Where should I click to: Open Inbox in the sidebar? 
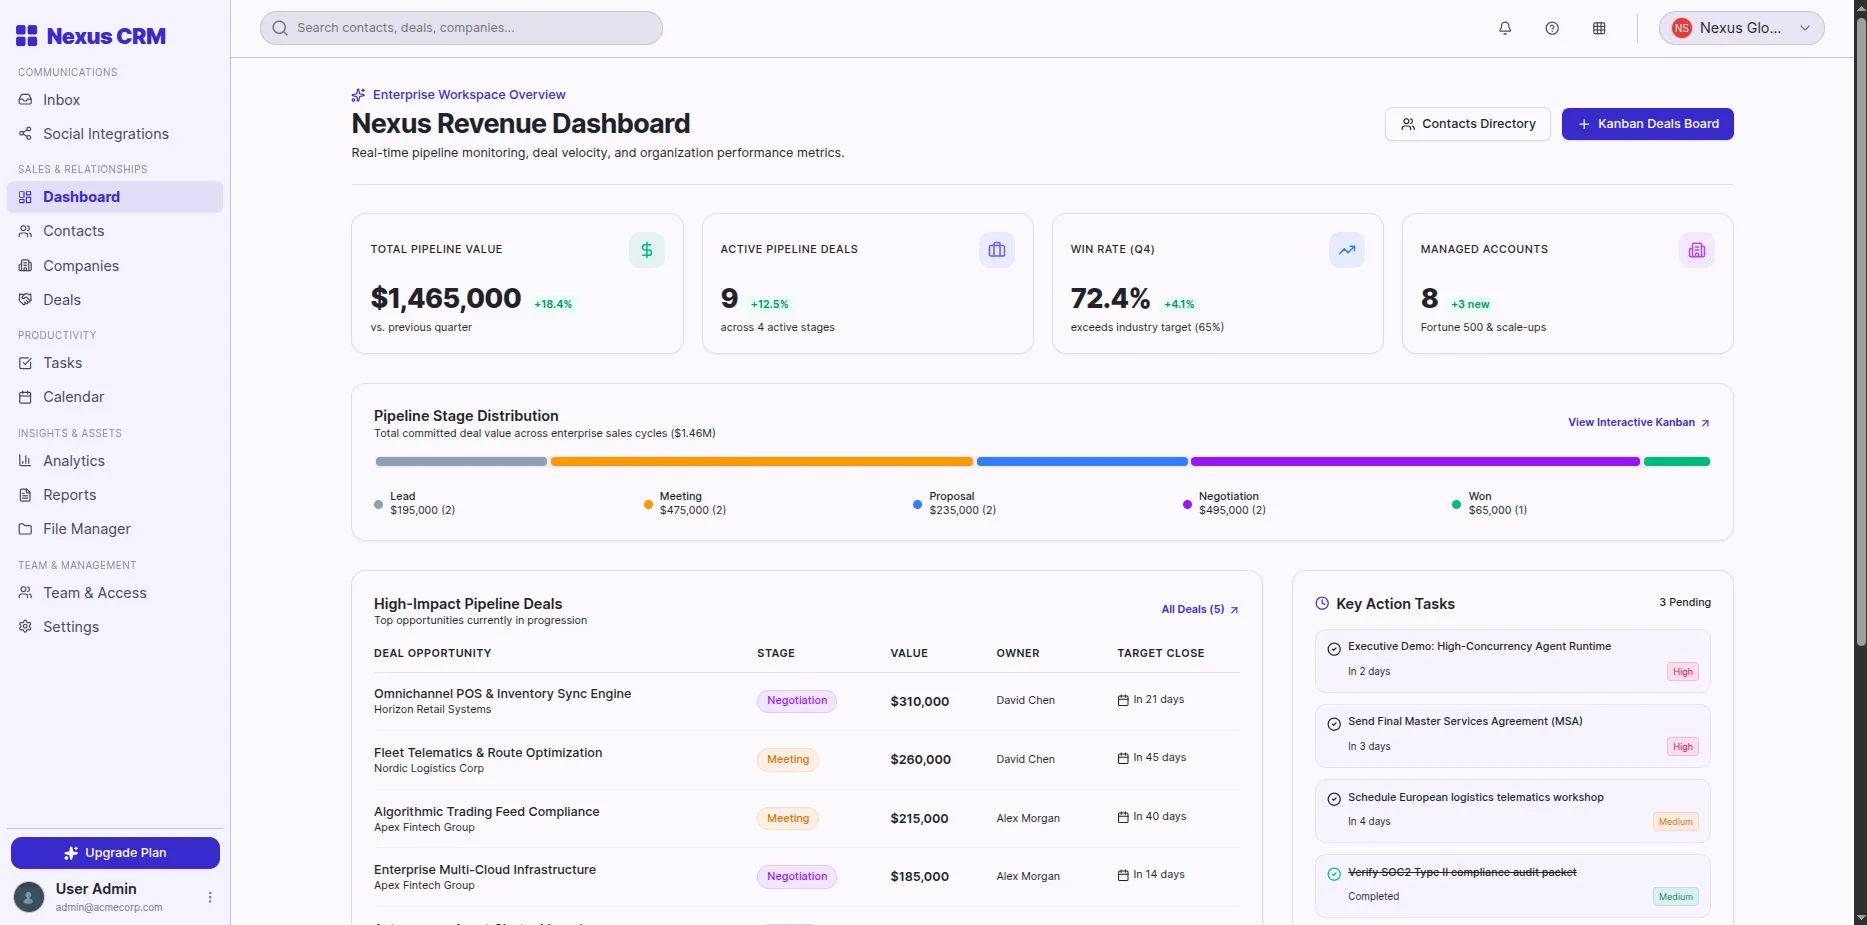(x=115, y=100)
